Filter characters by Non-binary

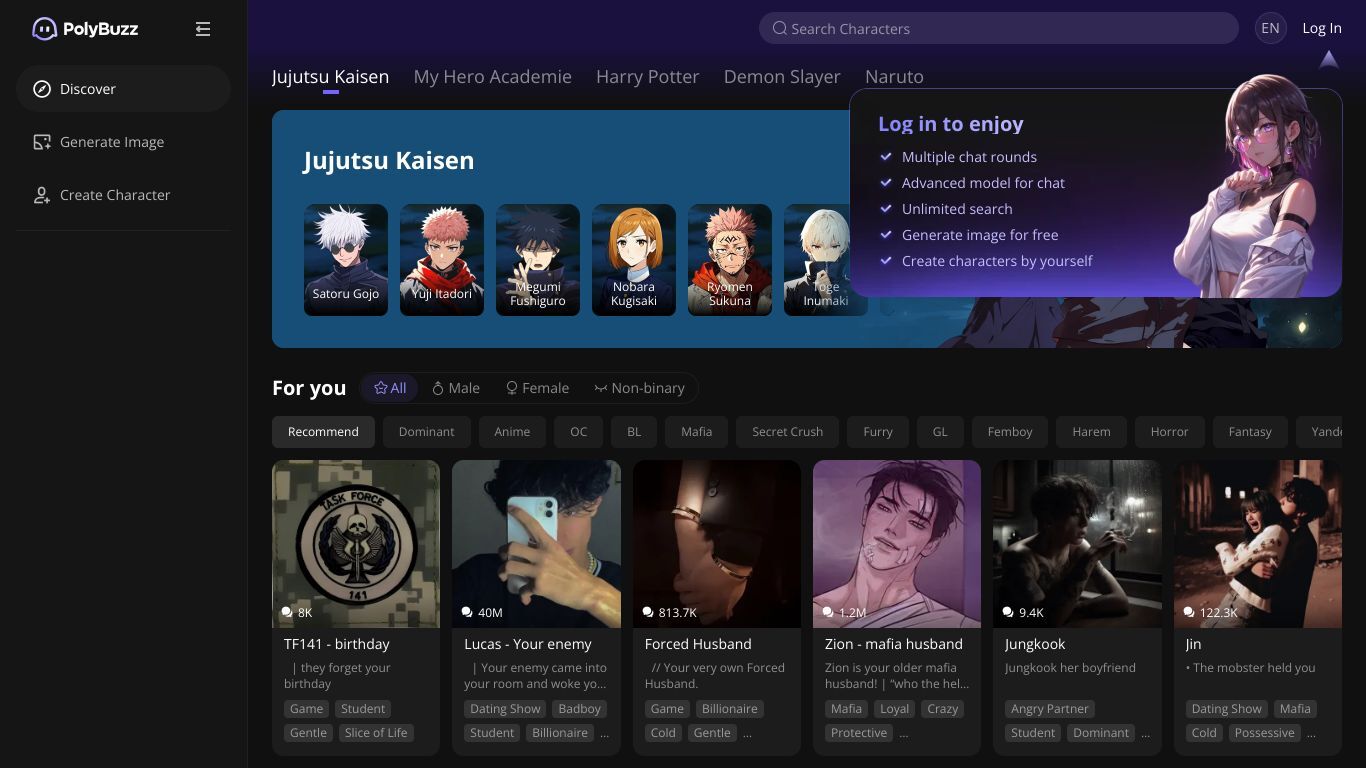coord(639,388)
